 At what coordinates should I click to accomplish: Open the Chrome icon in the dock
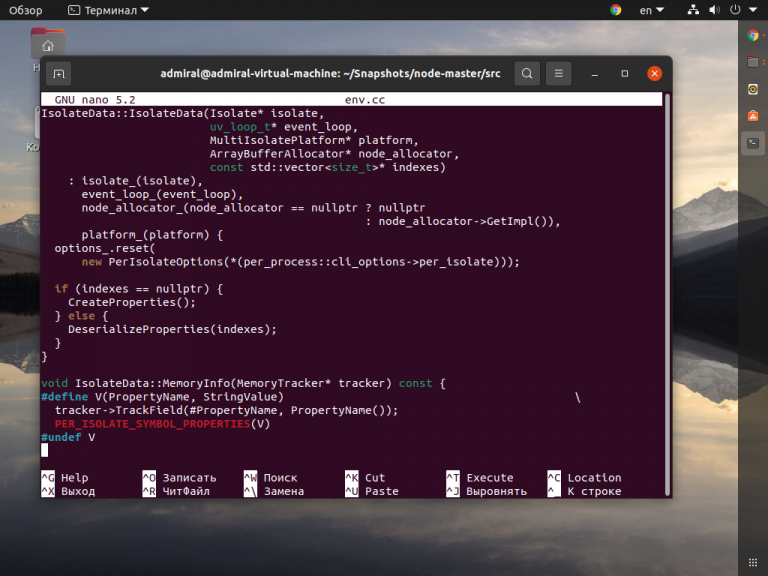[753, 35]
